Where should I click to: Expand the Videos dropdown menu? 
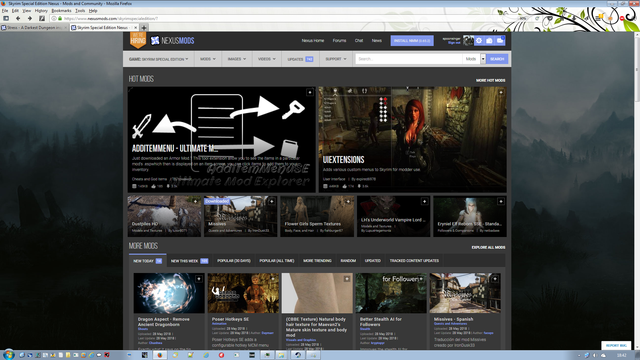[267, 59]
